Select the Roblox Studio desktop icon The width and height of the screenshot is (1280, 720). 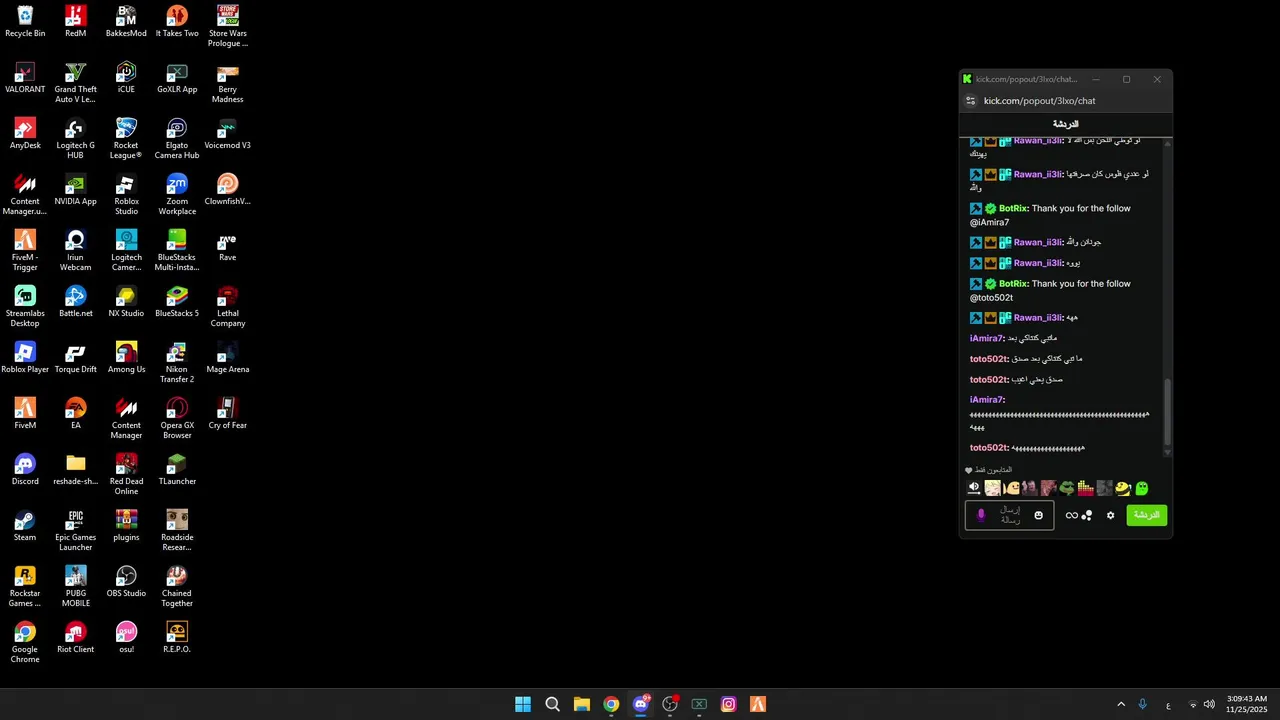(x=126, y=195)
